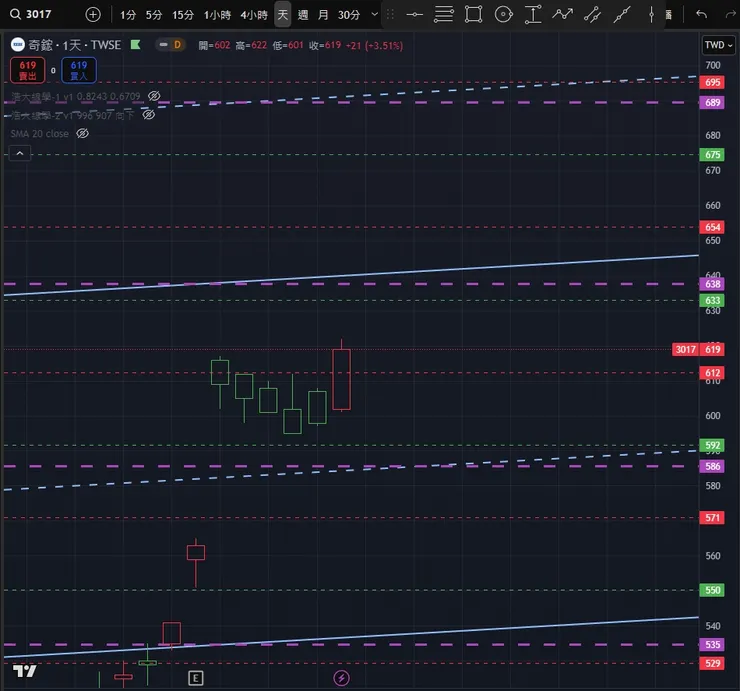Click the 收=619 close value text
Screen dimensions: 740x691
click(x=325, y=45)
